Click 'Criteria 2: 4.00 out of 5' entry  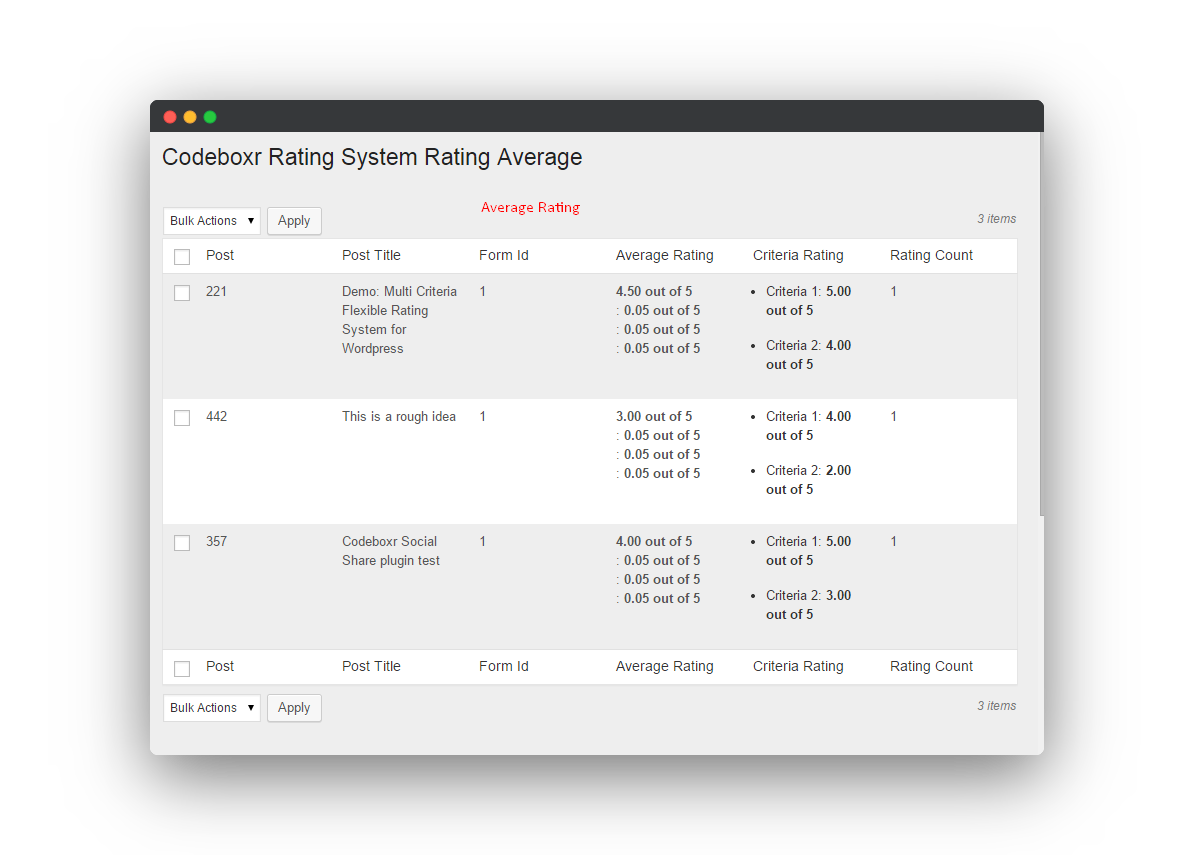(808, 355)
